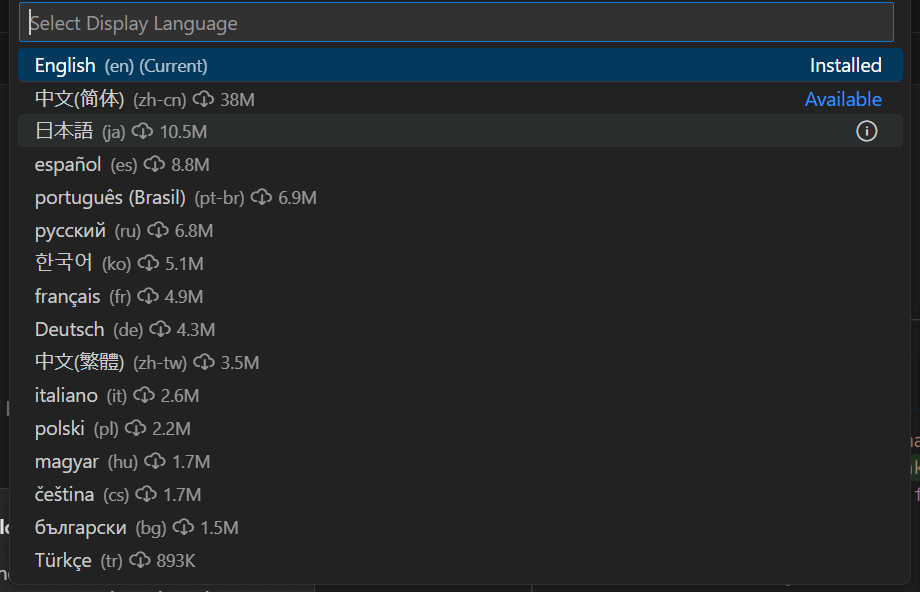Choose 中文(简体) Simplified Chinese language
The image size is (920, 592).
point(80,99)
